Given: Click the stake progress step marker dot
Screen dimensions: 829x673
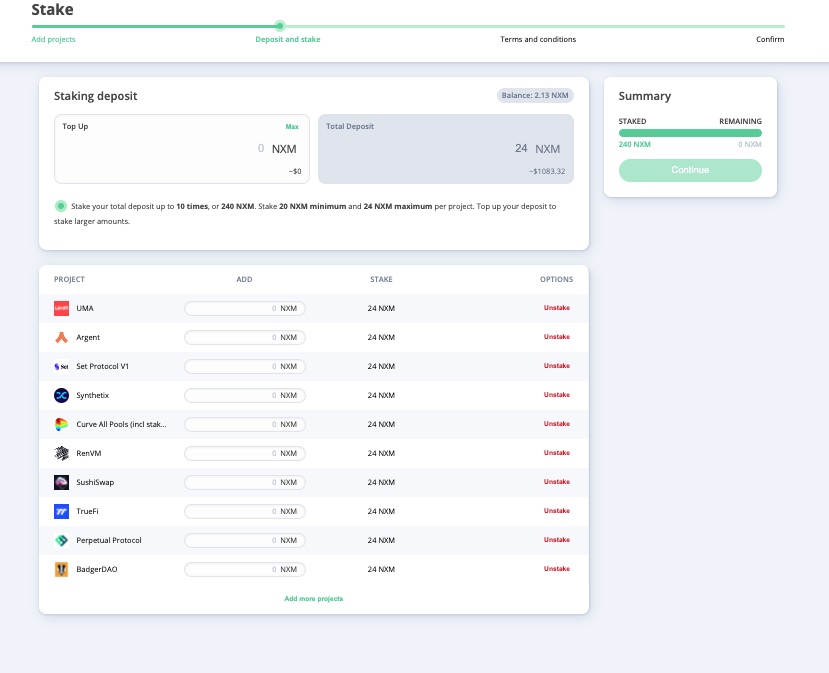Looking at the screenshot, I should coord(280,26).
